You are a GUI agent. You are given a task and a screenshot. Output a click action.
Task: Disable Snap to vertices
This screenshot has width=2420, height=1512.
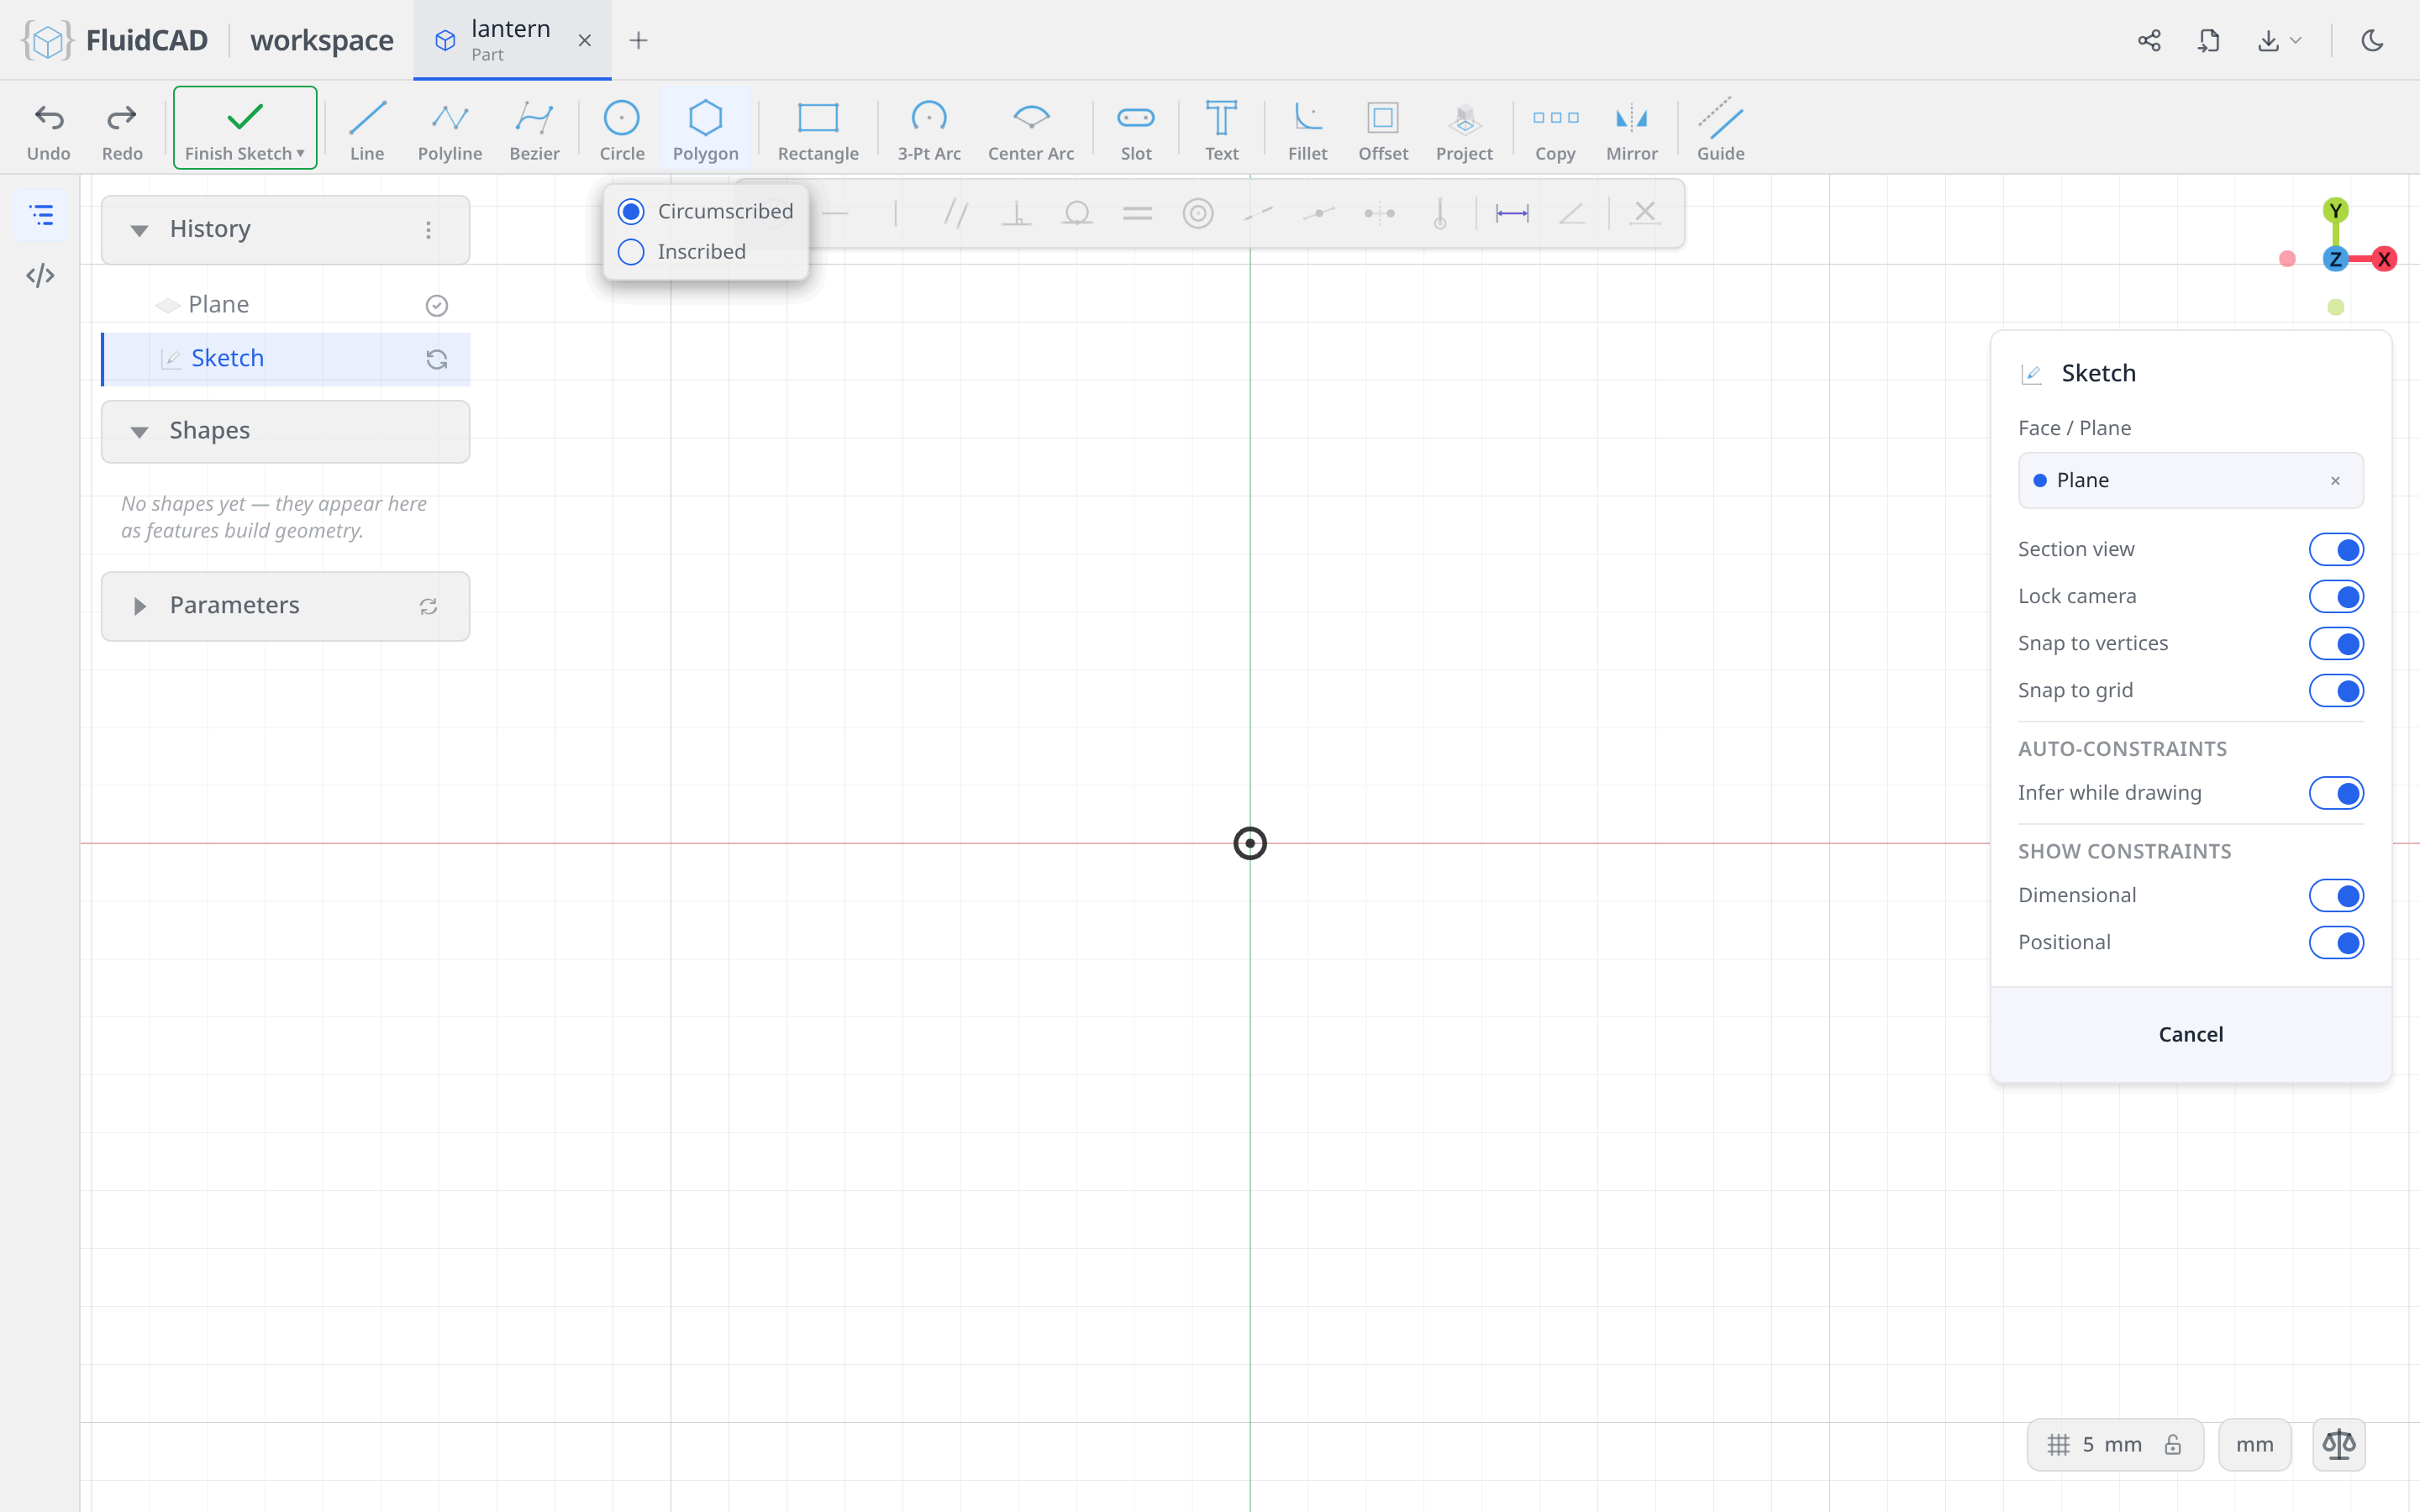coord(2336,643)
